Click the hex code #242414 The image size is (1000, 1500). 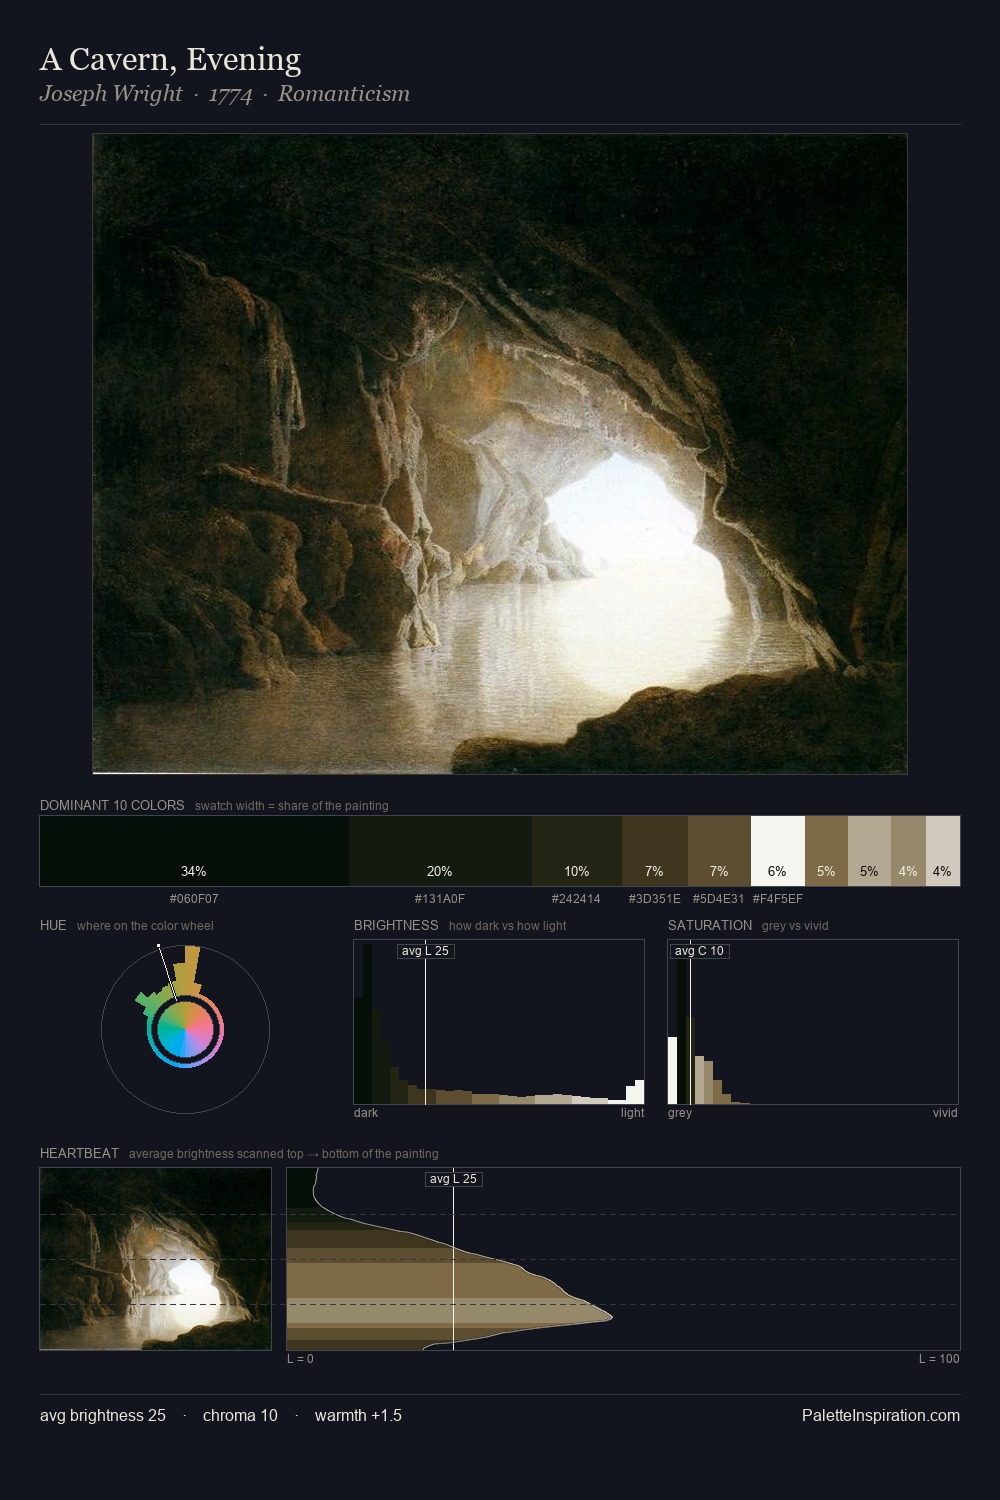click(577, 899)
